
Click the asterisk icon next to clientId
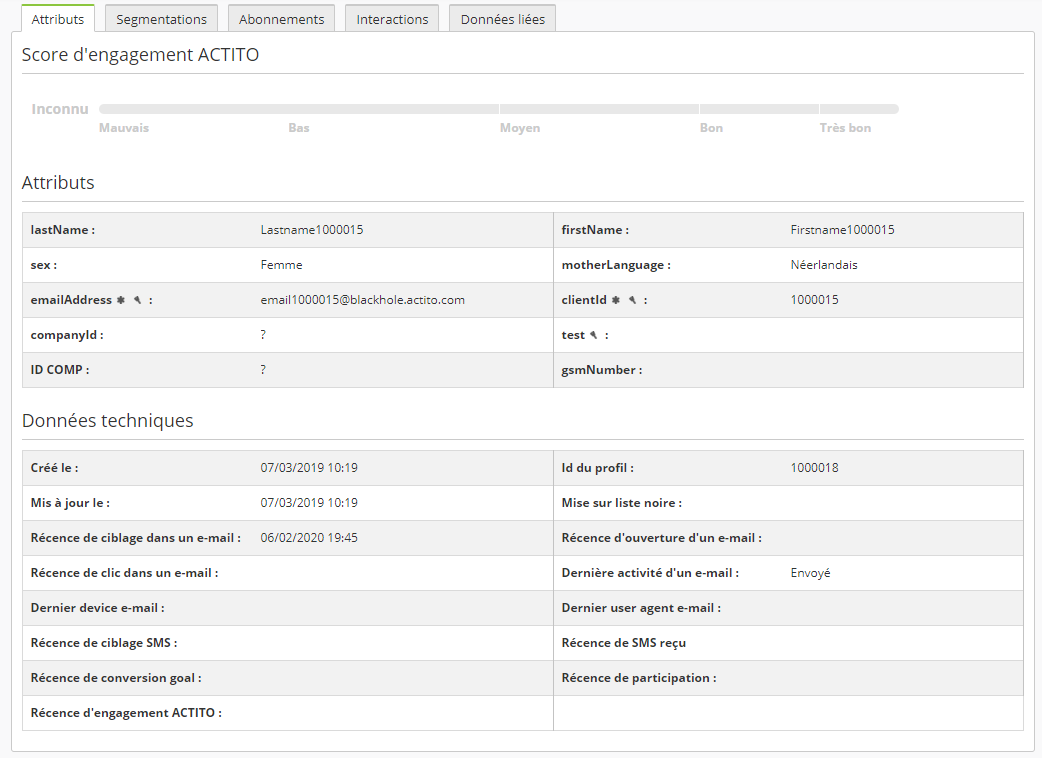click(616, 300)
